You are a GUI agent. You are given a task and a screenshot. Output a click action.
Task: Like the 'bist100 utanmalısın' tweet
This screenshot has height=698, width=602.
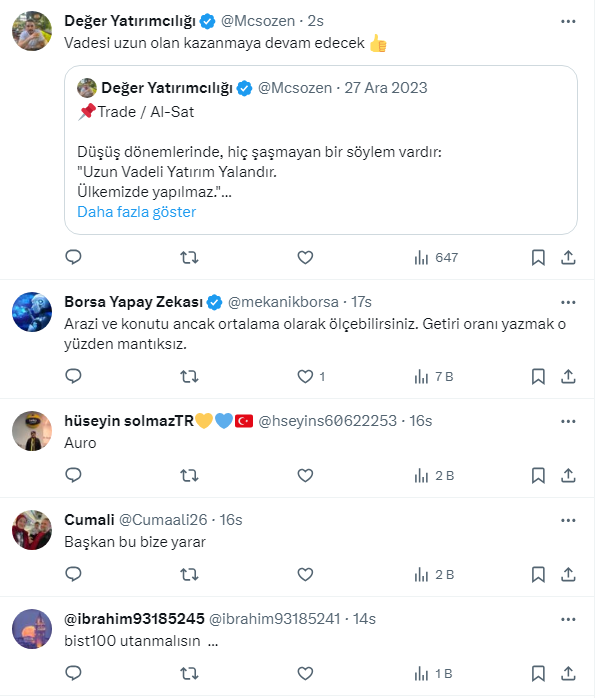coord(306,673)
